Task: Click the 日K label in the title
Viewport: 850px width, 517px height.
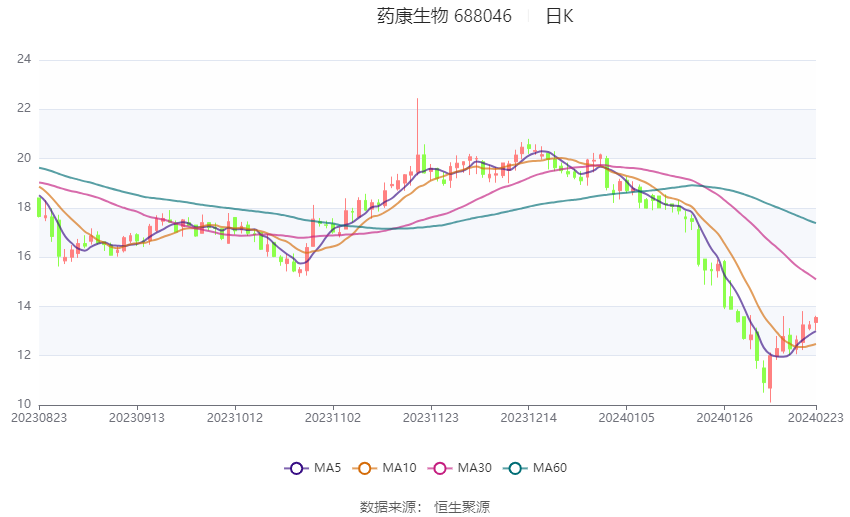Action: coord(559,16)
